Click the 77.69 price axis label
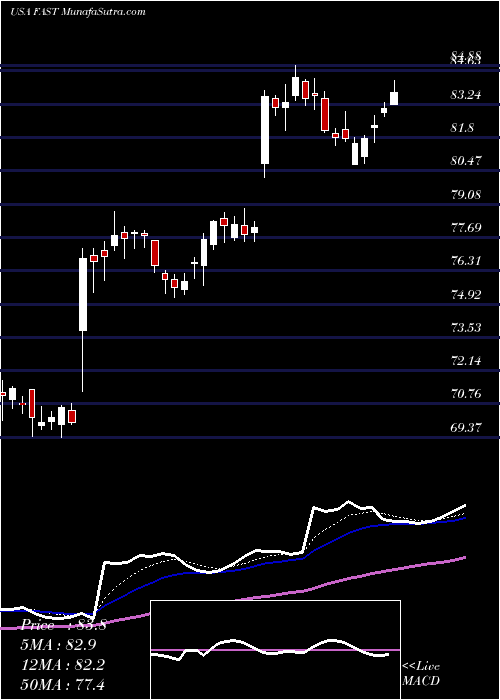This screenshot has width=500, height=700. 466,228
